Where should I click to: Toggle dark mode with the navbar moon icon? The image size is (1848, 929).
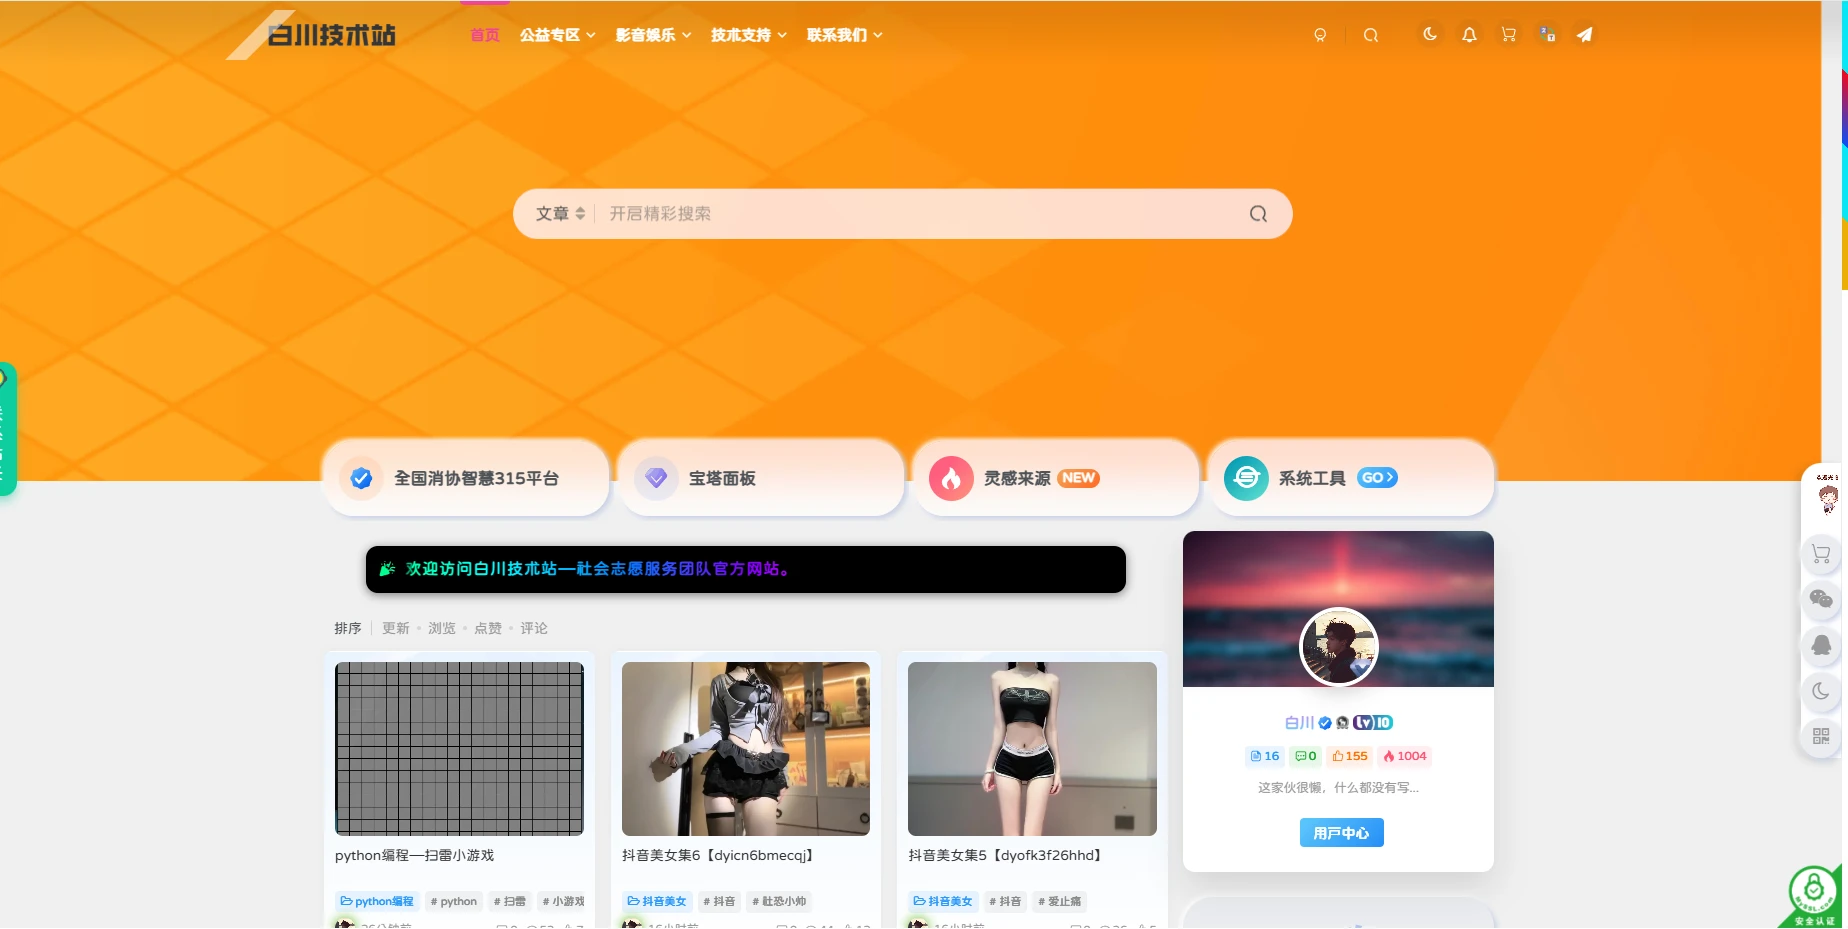pos(1429,34)
